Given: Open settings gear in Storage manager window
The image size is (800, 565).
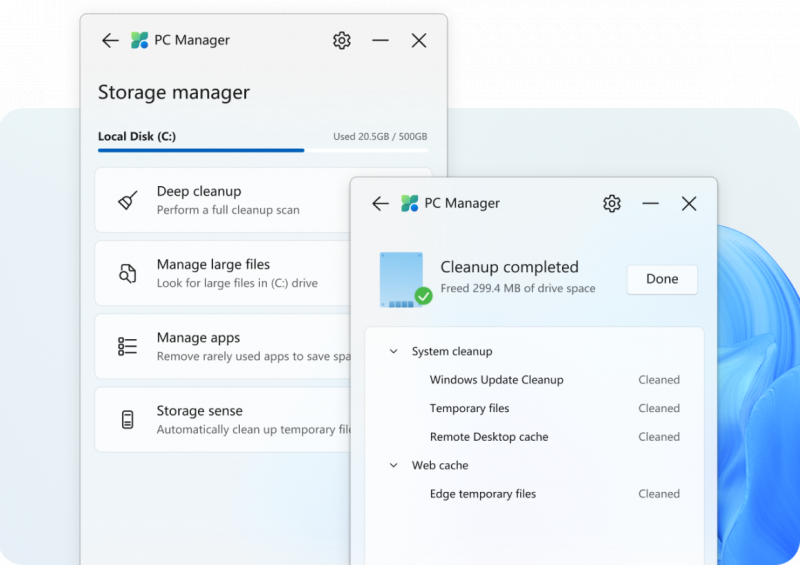Looking at the screenshot, I should (342, 40).
